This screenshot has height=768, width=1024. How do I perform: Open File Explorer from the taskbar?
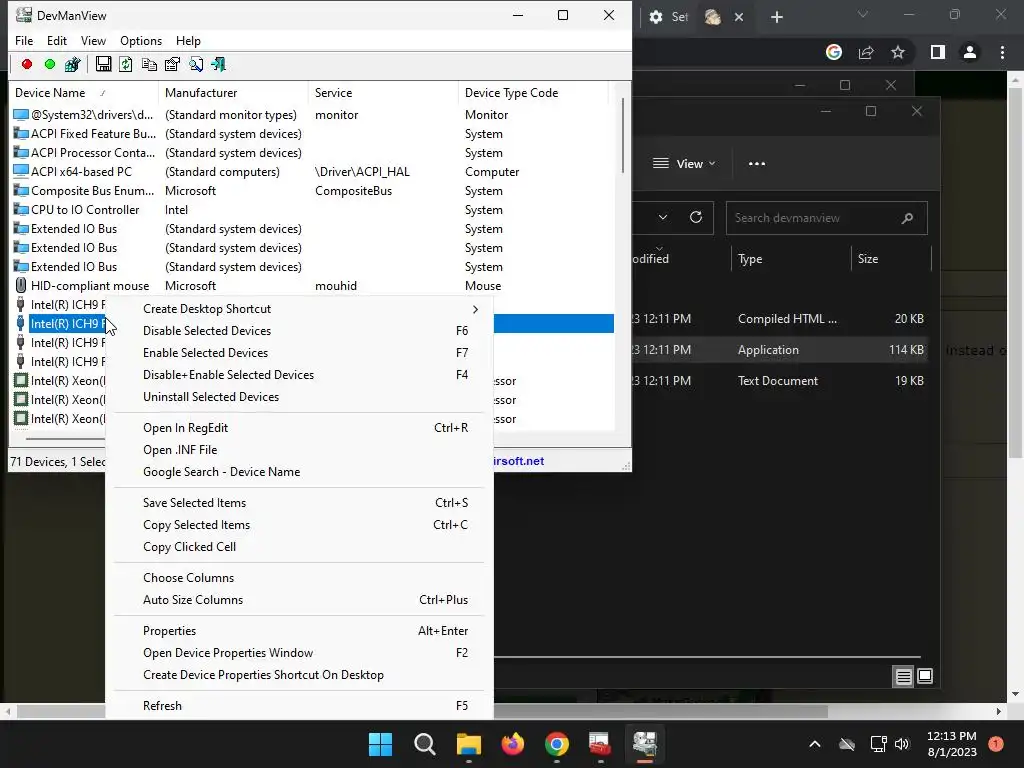click(x=468, y=744)
